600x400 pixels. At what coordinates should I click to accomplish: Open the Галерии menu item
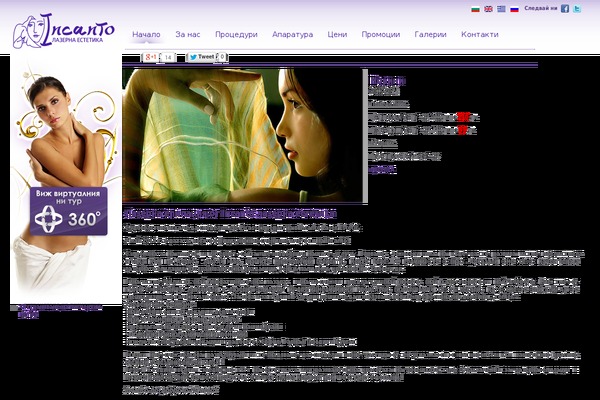pos(430,34)
